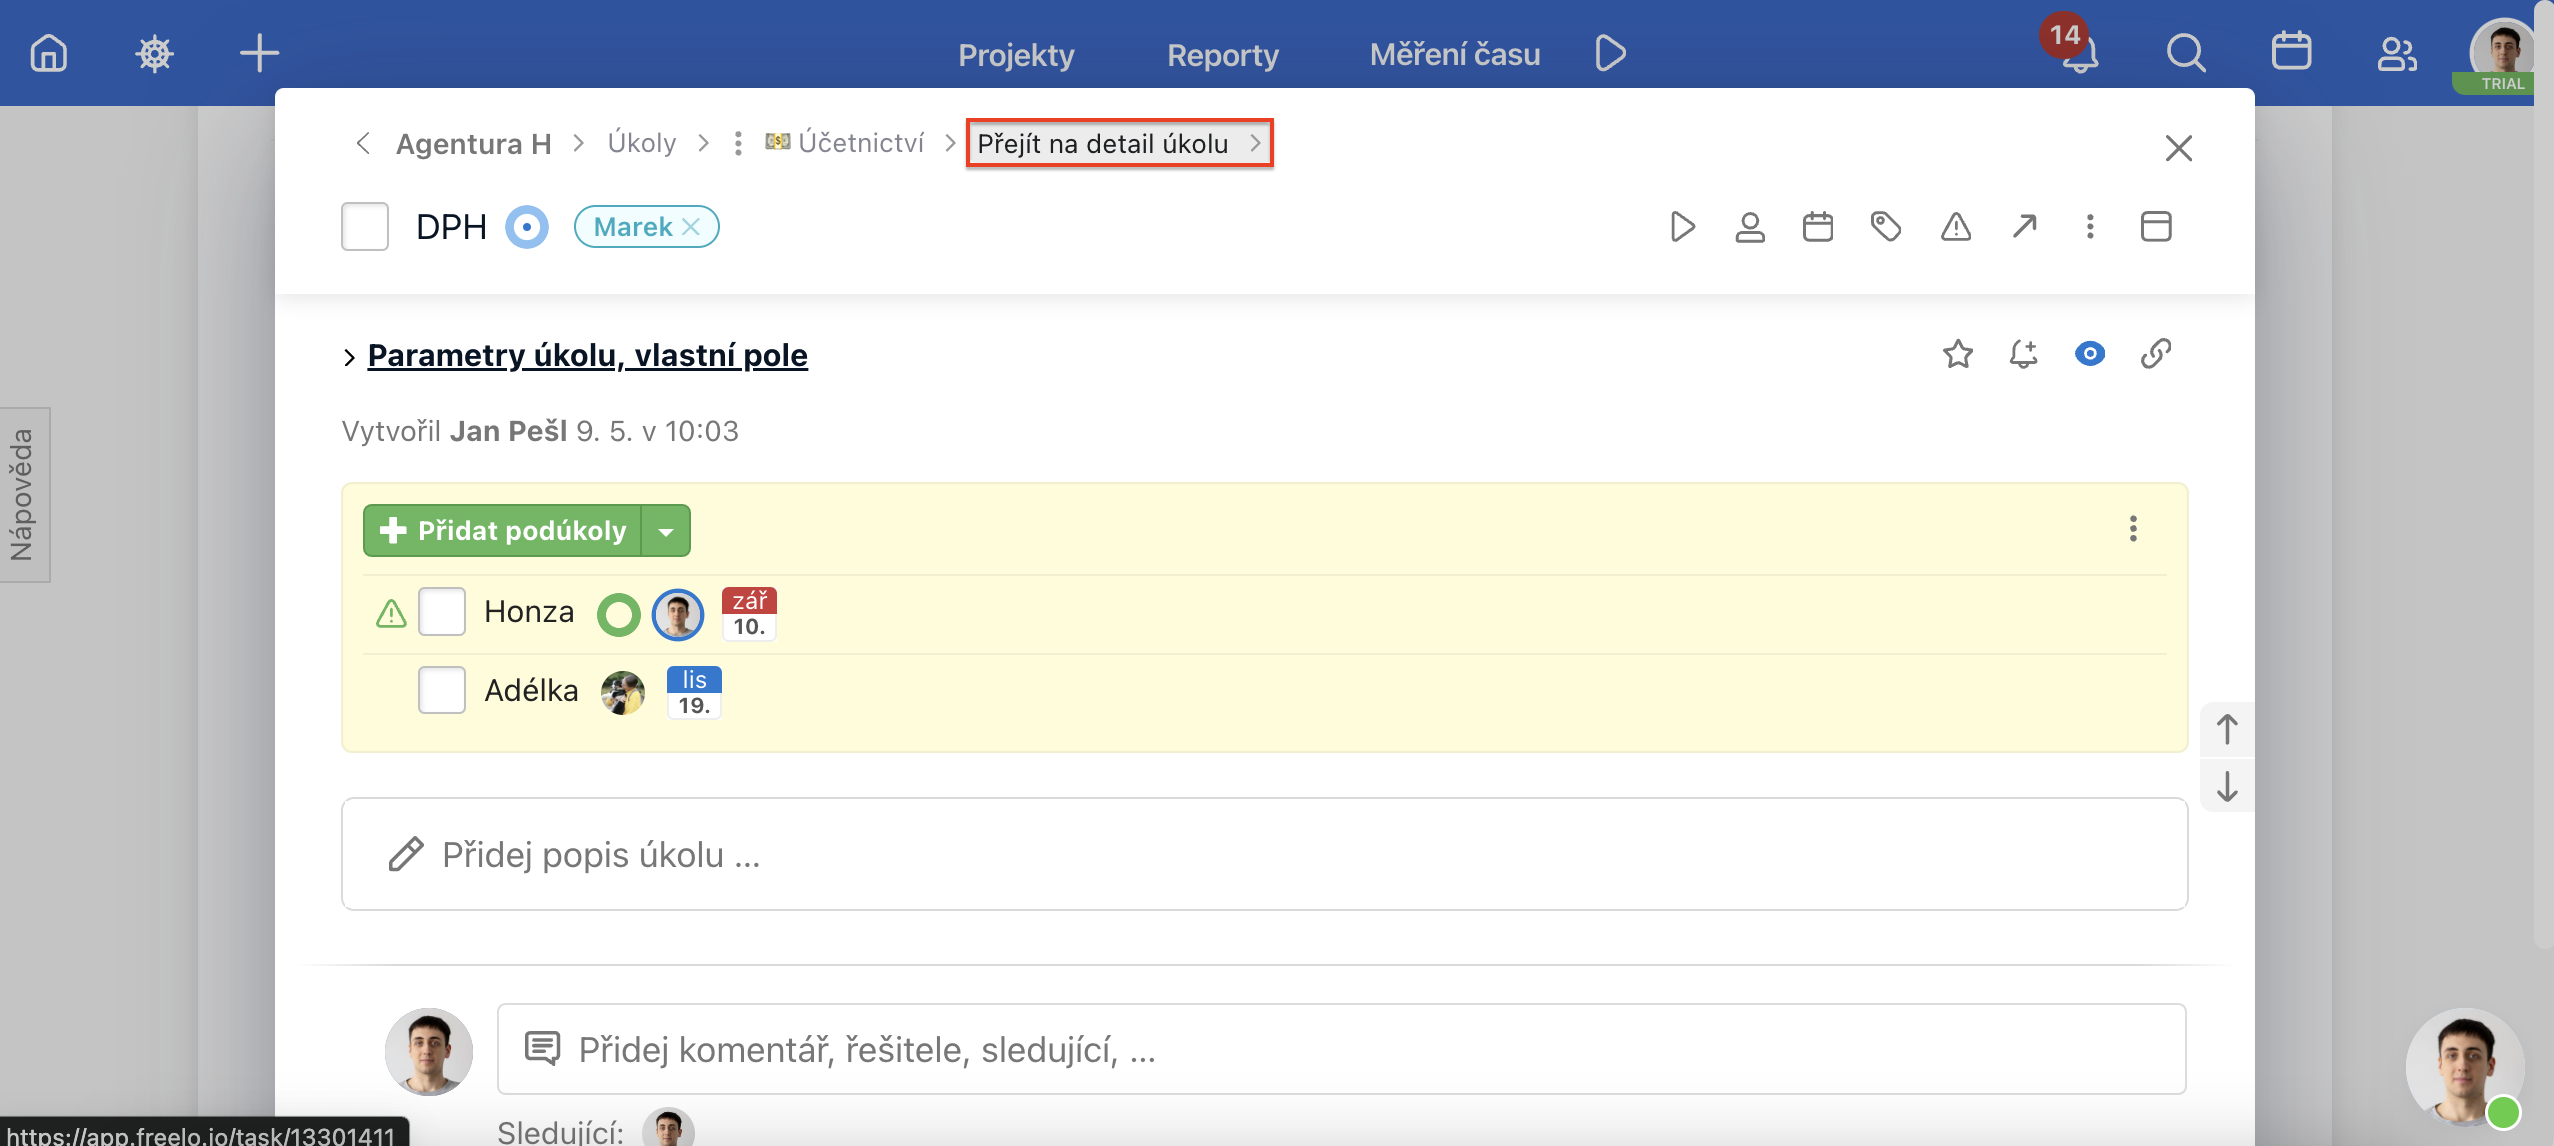Viewport: 2554px width, 1146px height.
Task: Click commenter avatar beside comment field
Action: (428, 1051)
